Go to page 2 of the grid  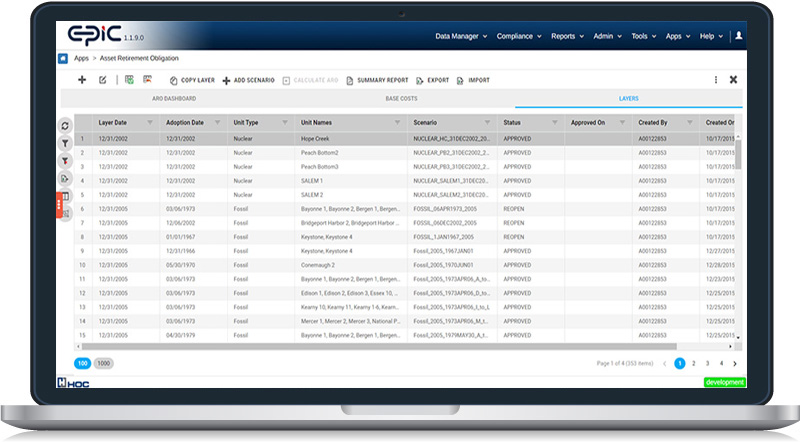[x=693, y=363]
